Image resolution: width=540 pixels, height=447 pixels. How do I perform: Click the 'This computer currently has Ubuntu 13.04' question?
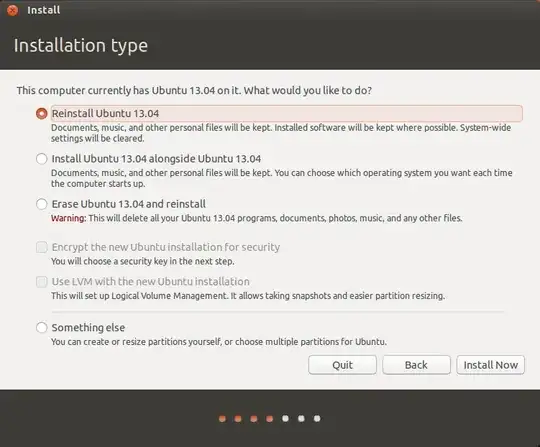(x=194, y=91)
